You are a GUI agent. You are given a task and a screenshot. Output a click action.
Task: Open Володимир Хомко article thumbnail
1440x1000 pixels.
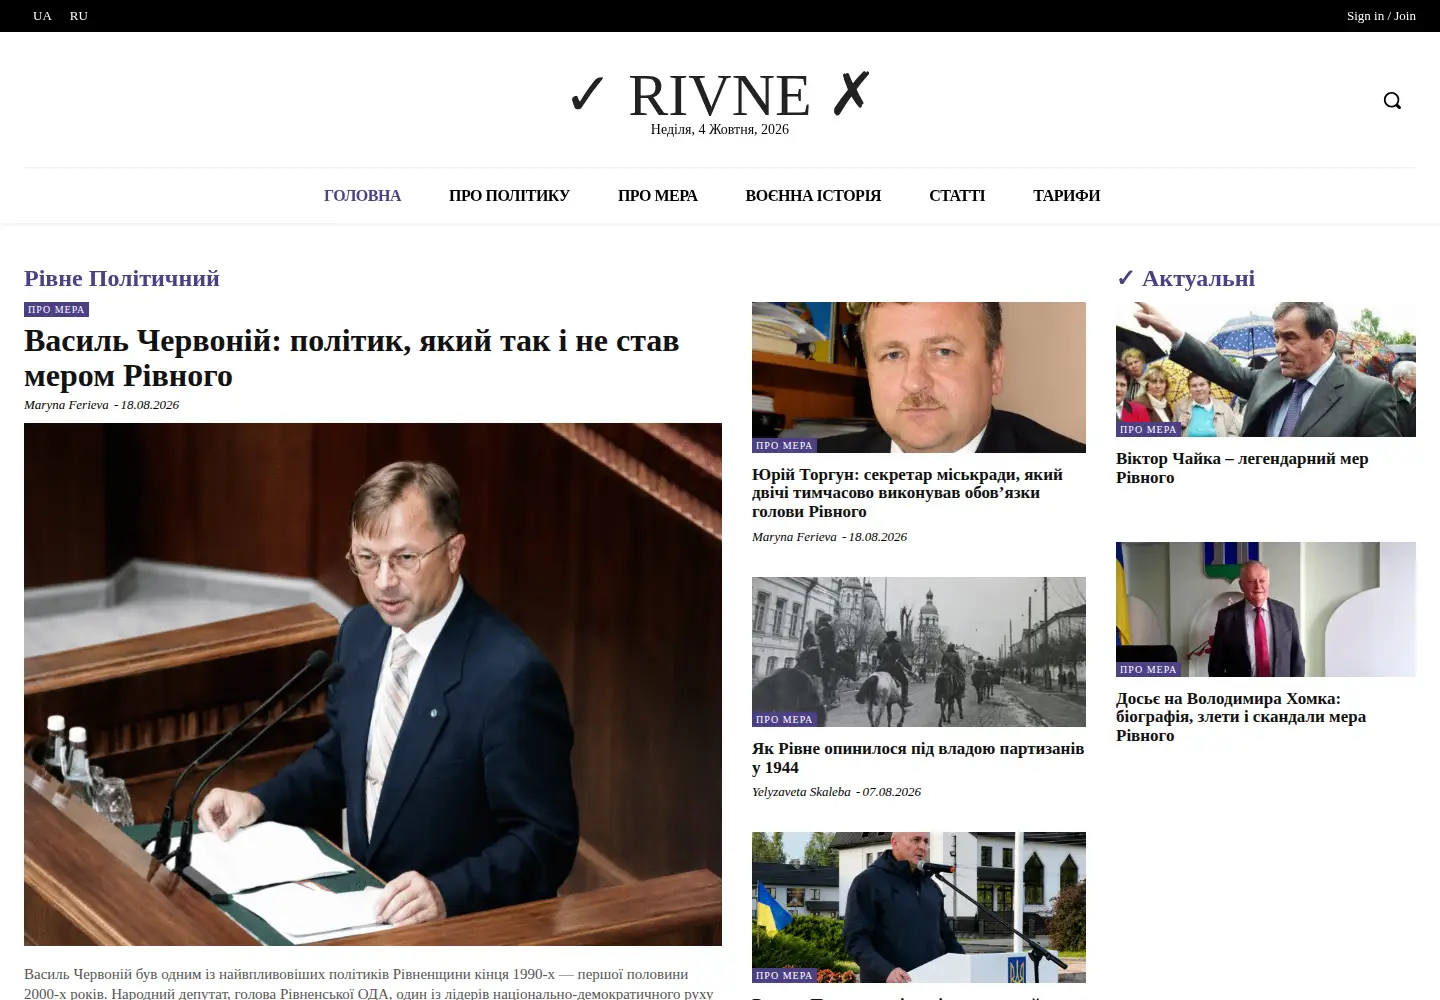[1266, 609]
